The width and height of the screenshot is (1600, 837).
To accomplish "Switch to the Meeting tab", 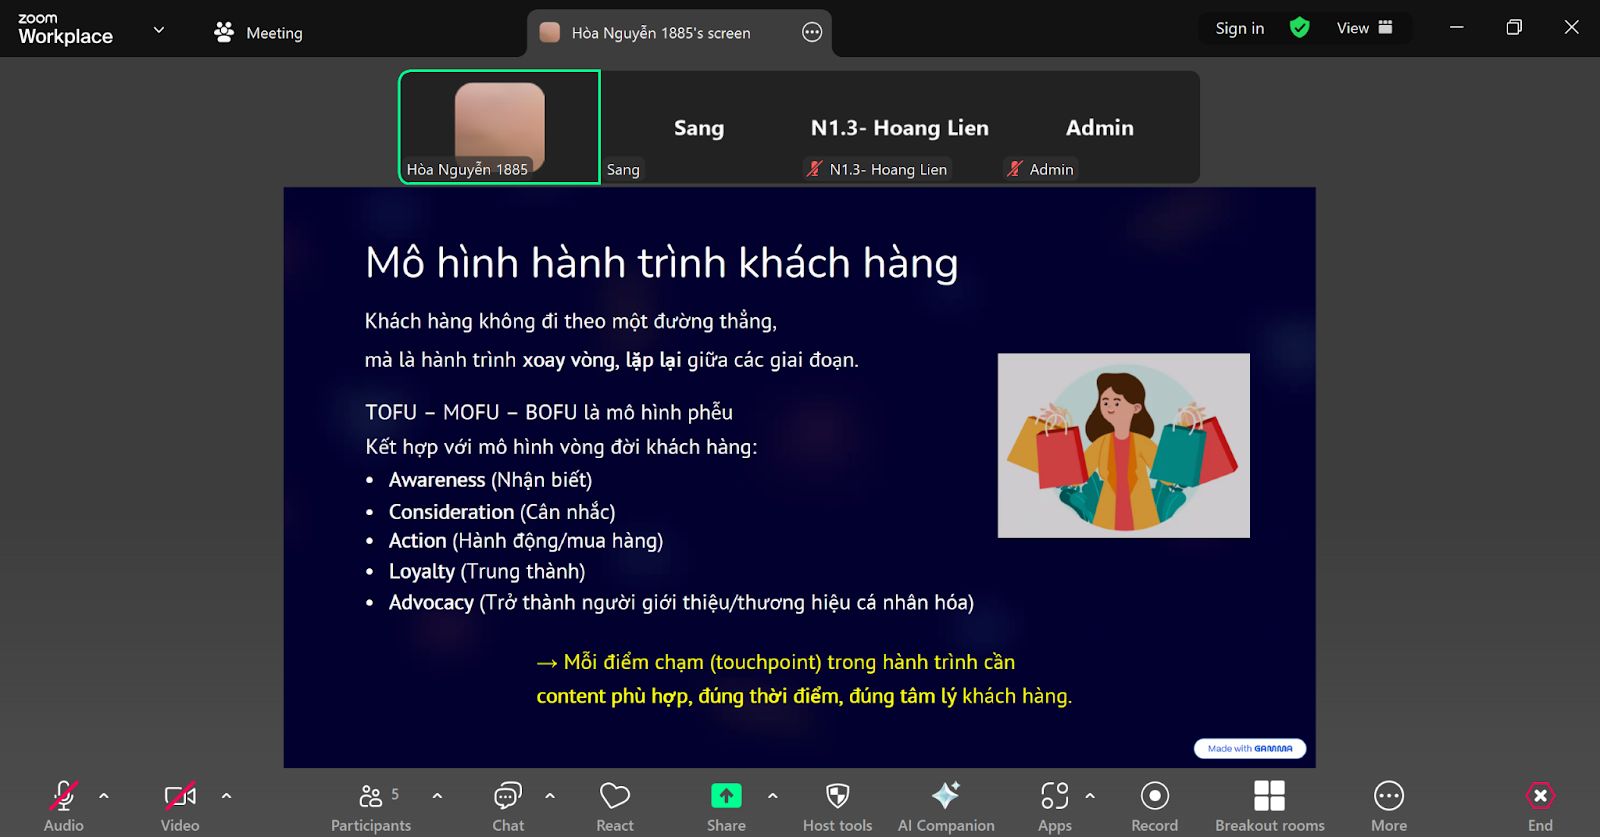I will tap(258, 33).
